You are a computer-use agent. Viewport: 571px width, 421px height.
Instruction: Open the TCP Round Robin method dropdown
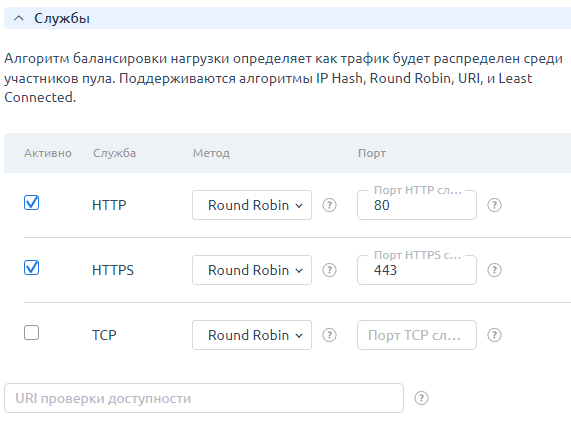pos(252,335)
